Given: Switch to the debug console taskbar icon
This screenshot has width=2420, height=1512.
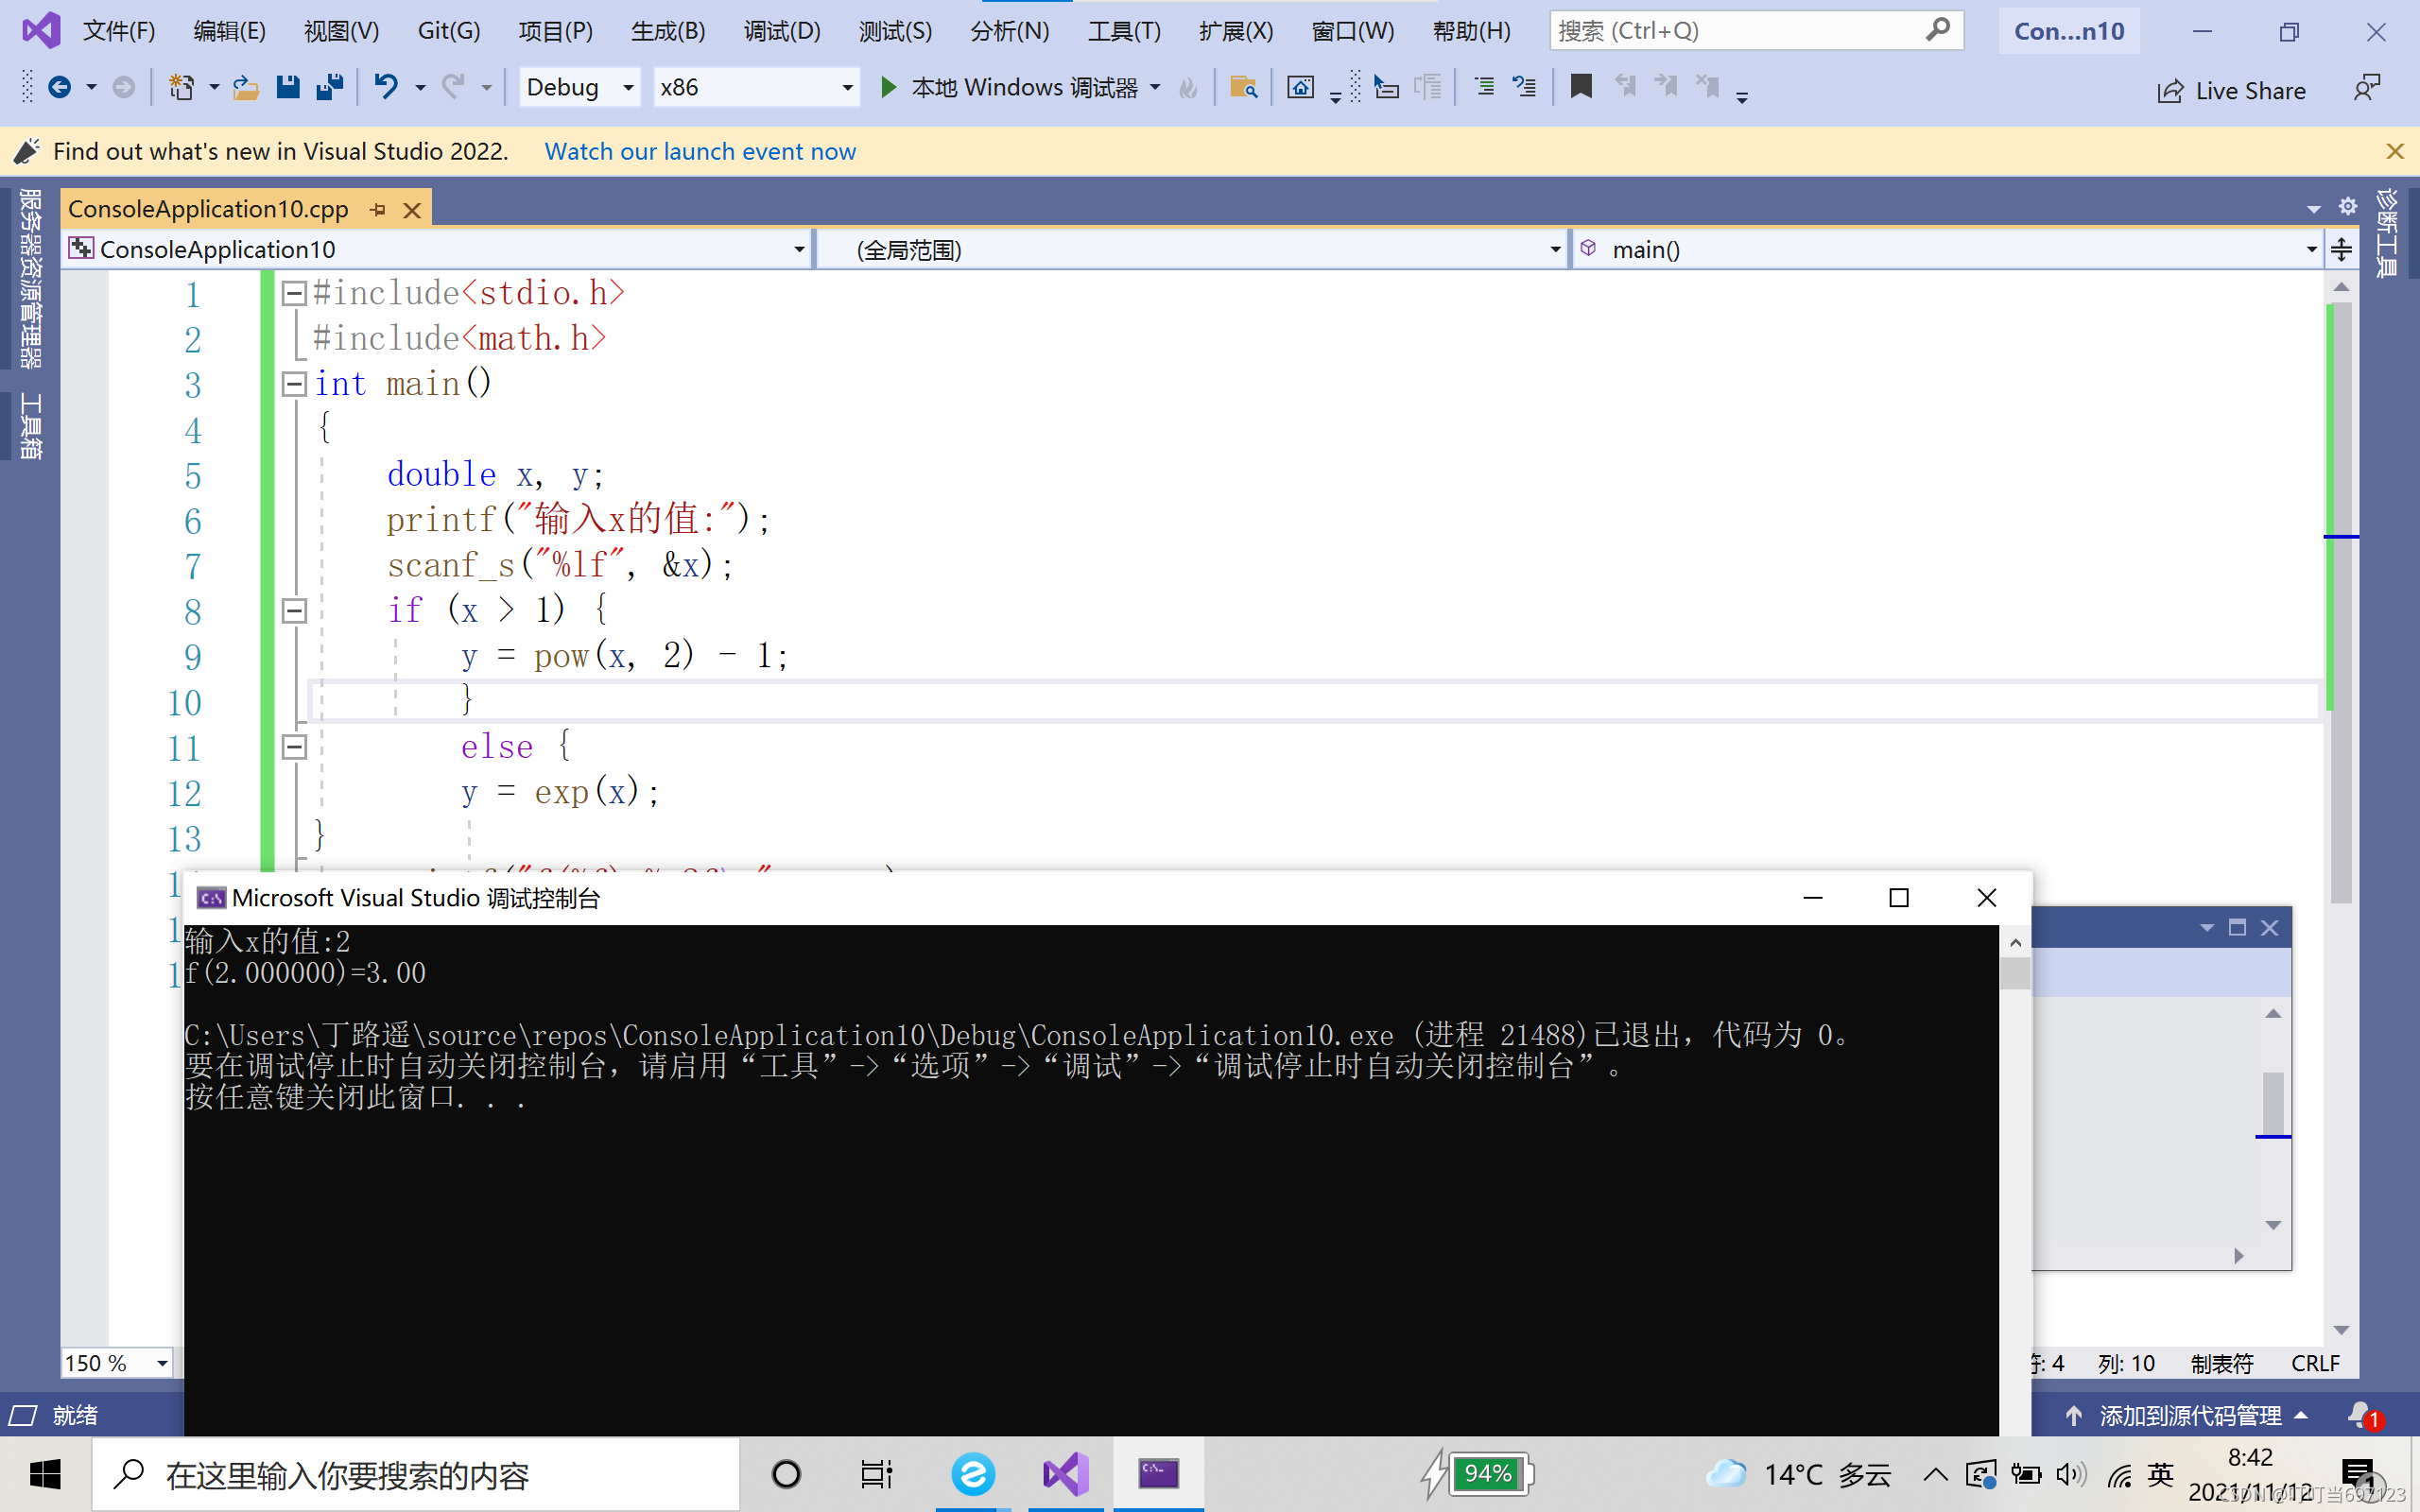Looking at the screenshot, I should (1158, 1474).
